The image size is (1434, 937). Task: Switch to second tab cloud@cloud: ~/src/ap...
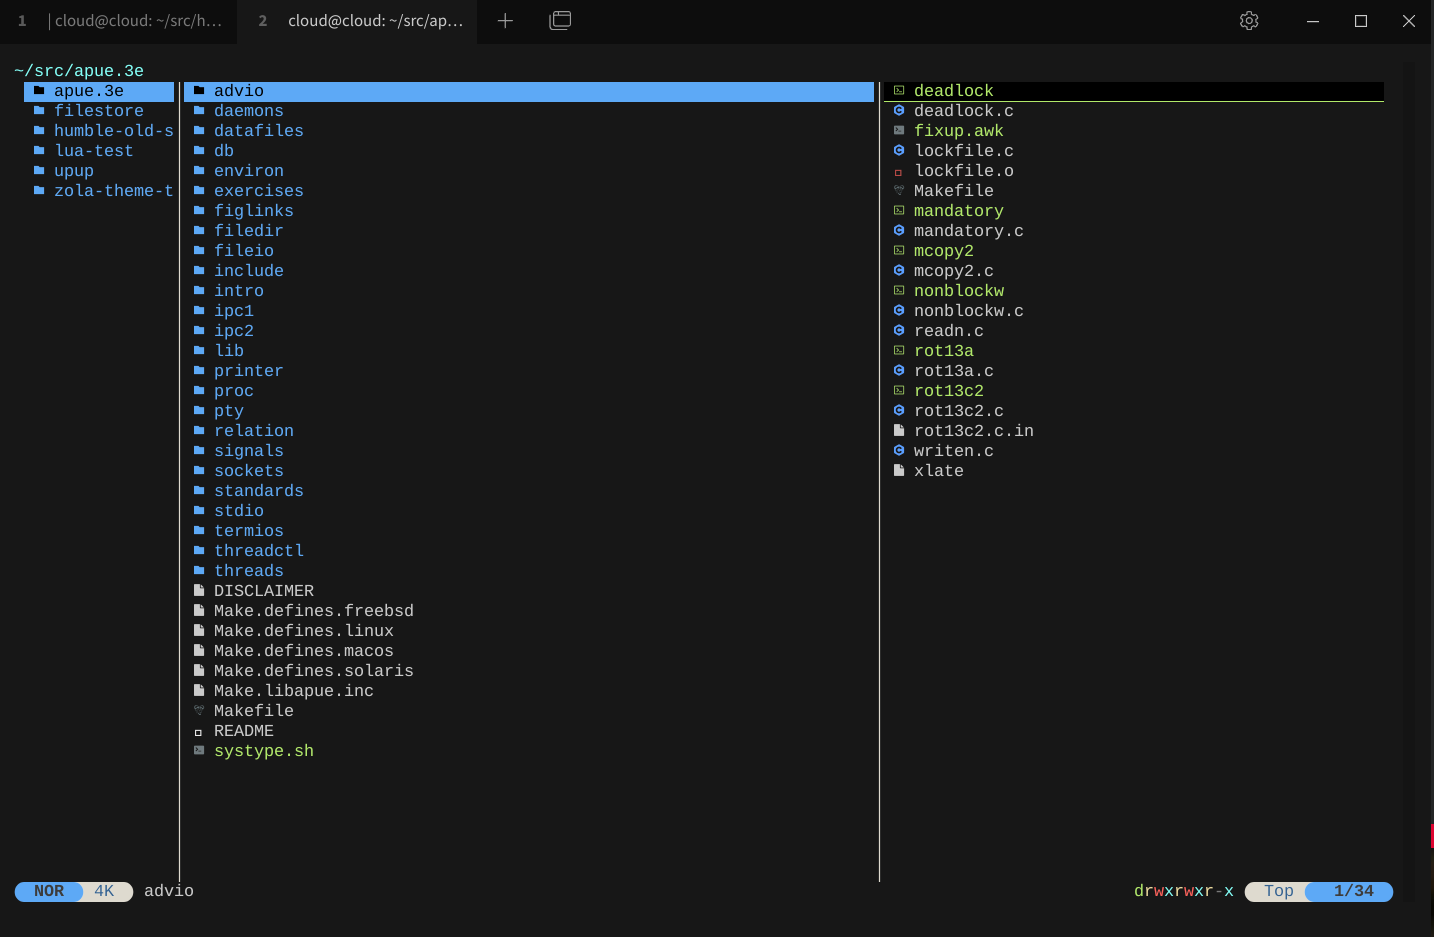point(358,21)
